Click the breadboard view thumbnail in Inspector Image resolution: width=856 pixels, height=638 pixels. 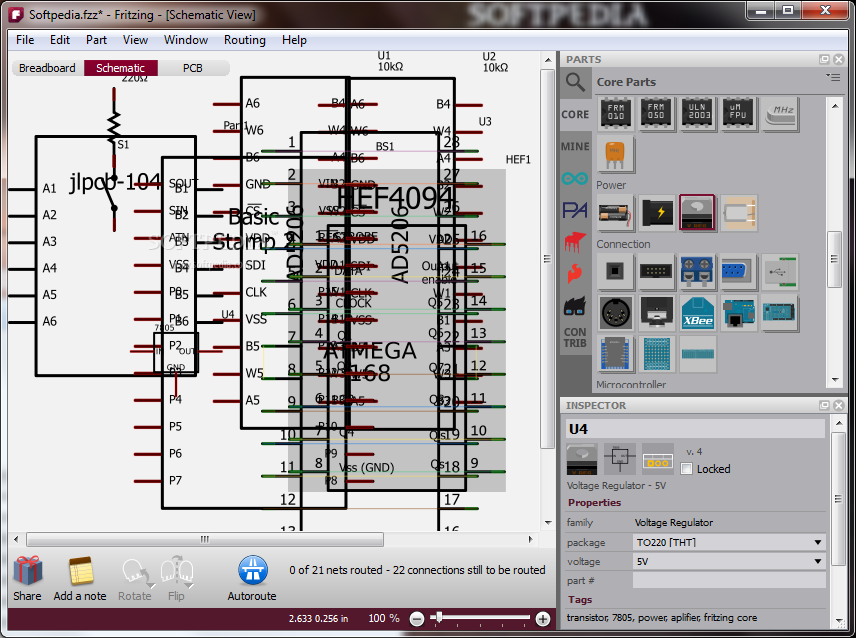pyautogui.click(x=582, y=459)
